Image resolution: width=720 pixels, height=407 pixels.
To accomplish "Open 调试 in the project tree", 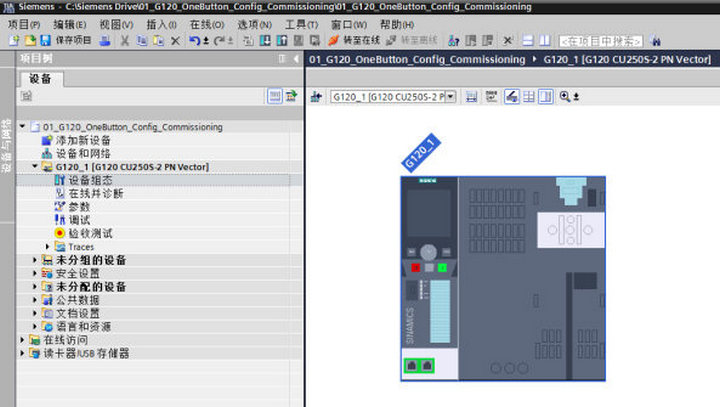I will pos(79,220).
